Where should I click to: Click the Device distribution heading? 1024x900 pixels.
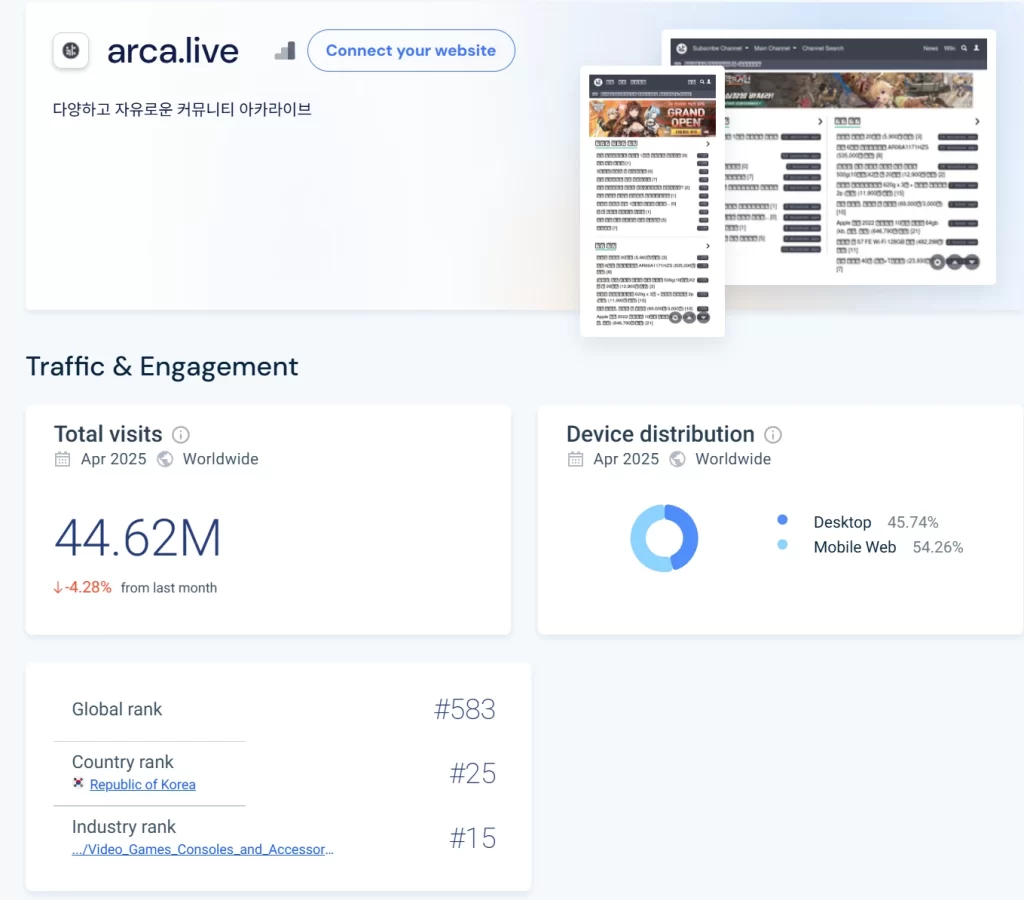(660, 434)
